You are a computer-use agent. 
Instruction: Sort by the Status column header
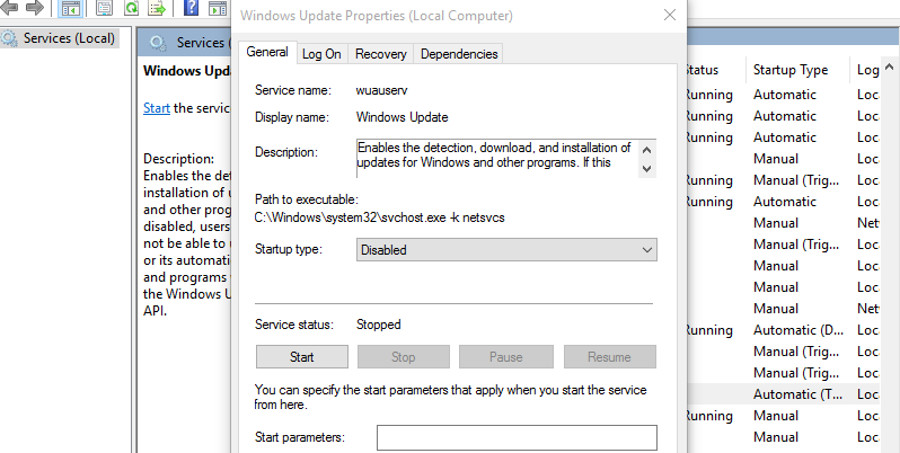tap(701, 70)
